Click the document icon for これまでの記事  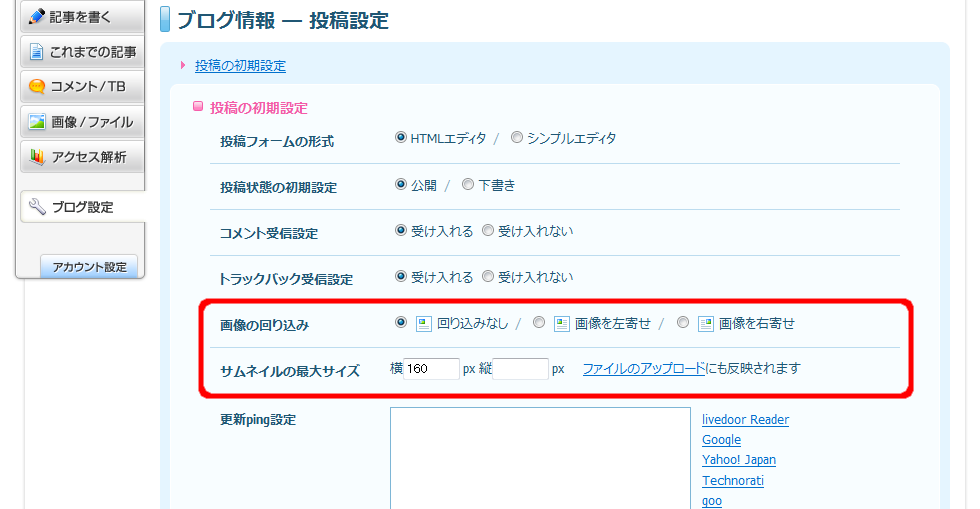coord(37,52)
